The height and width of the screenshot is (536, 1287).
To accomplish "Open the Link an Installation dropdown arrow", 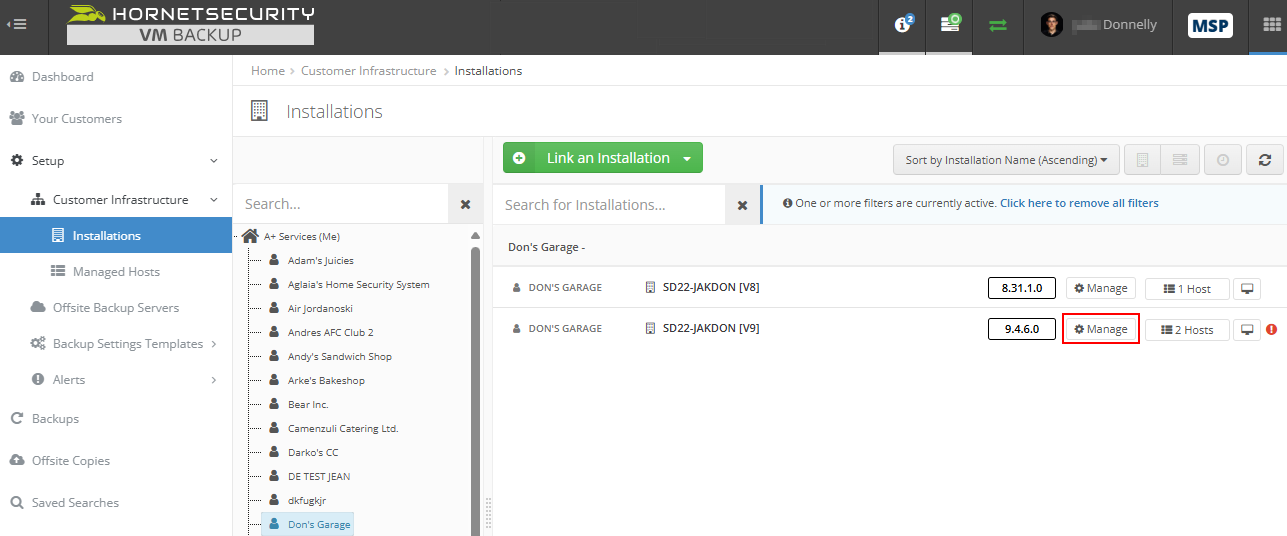I will click(687, 158).
